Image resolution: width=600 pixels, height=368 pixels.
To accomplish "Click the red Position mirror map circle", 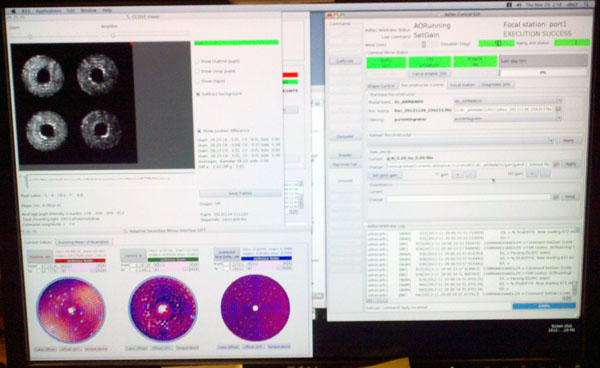I will tap(71, 310).
